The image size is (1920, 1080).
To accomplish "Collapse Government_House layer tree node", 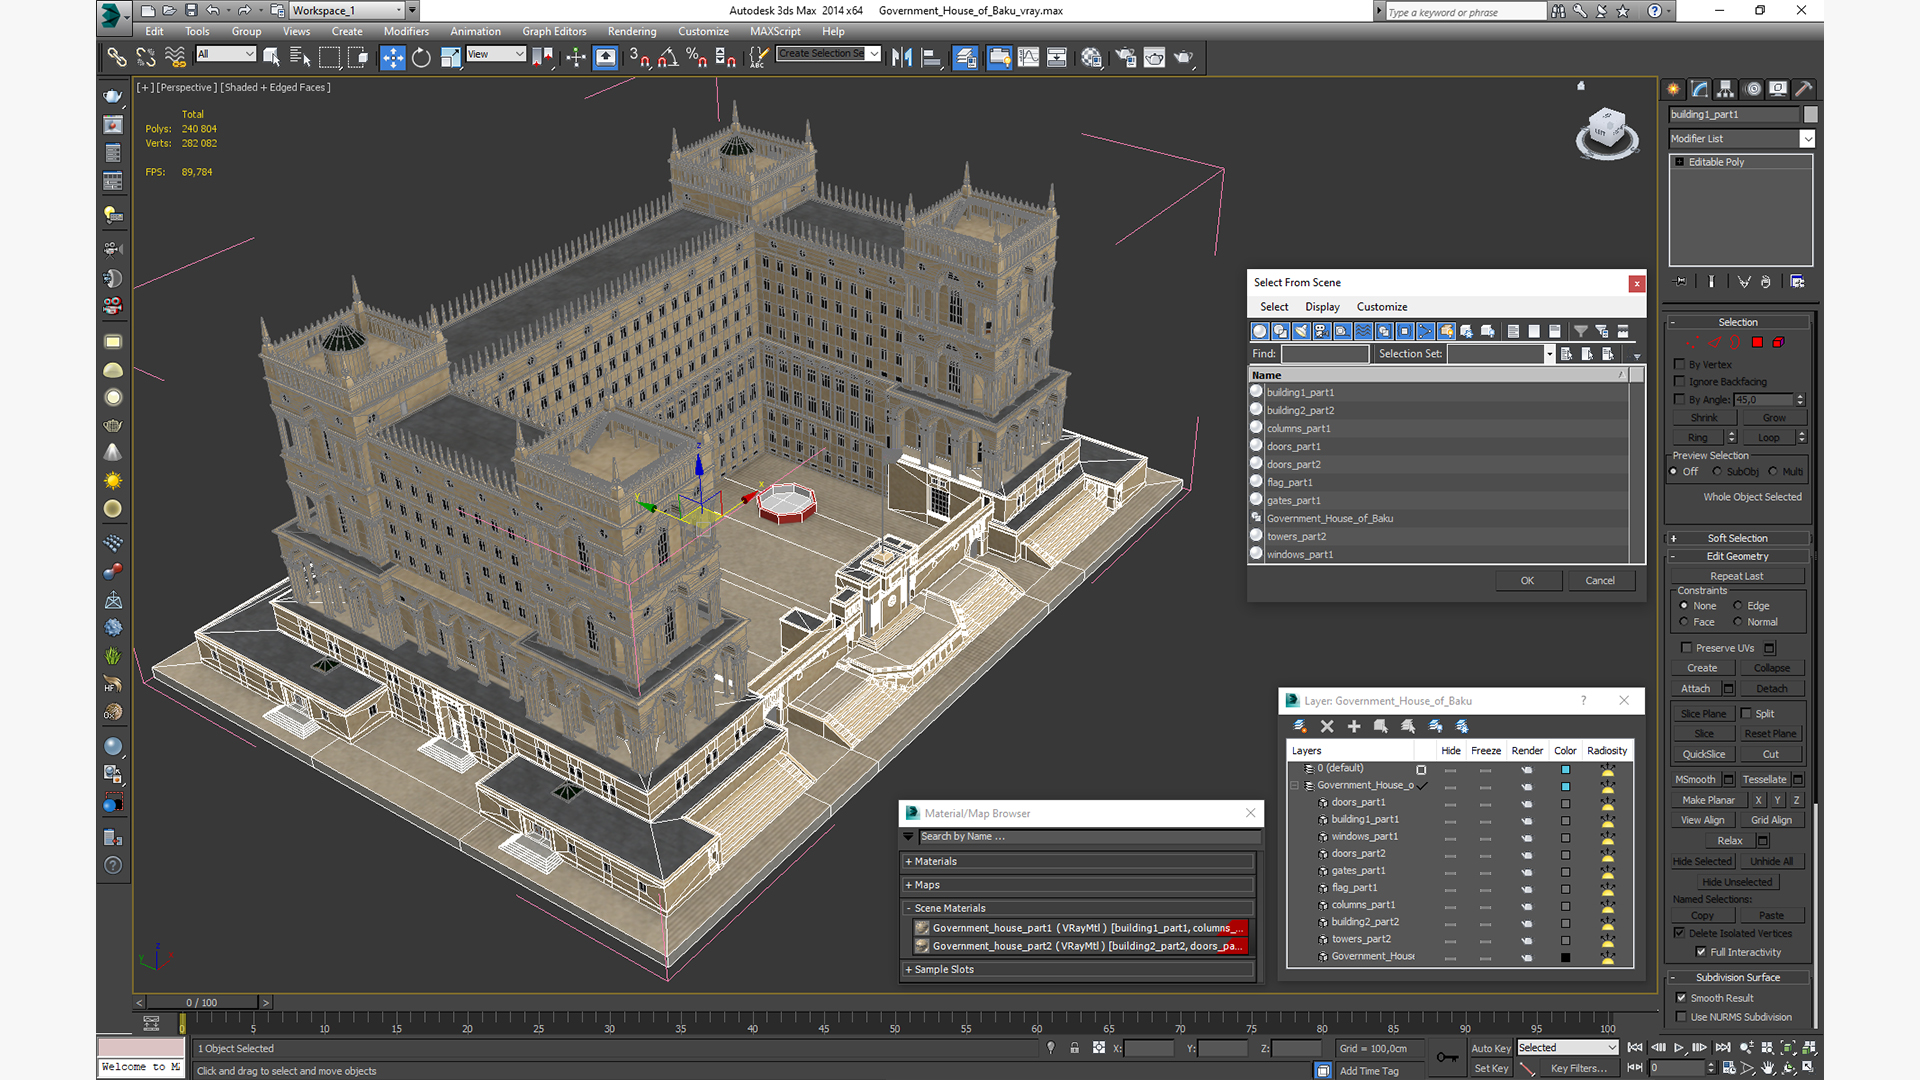I will coord(1295,786).
